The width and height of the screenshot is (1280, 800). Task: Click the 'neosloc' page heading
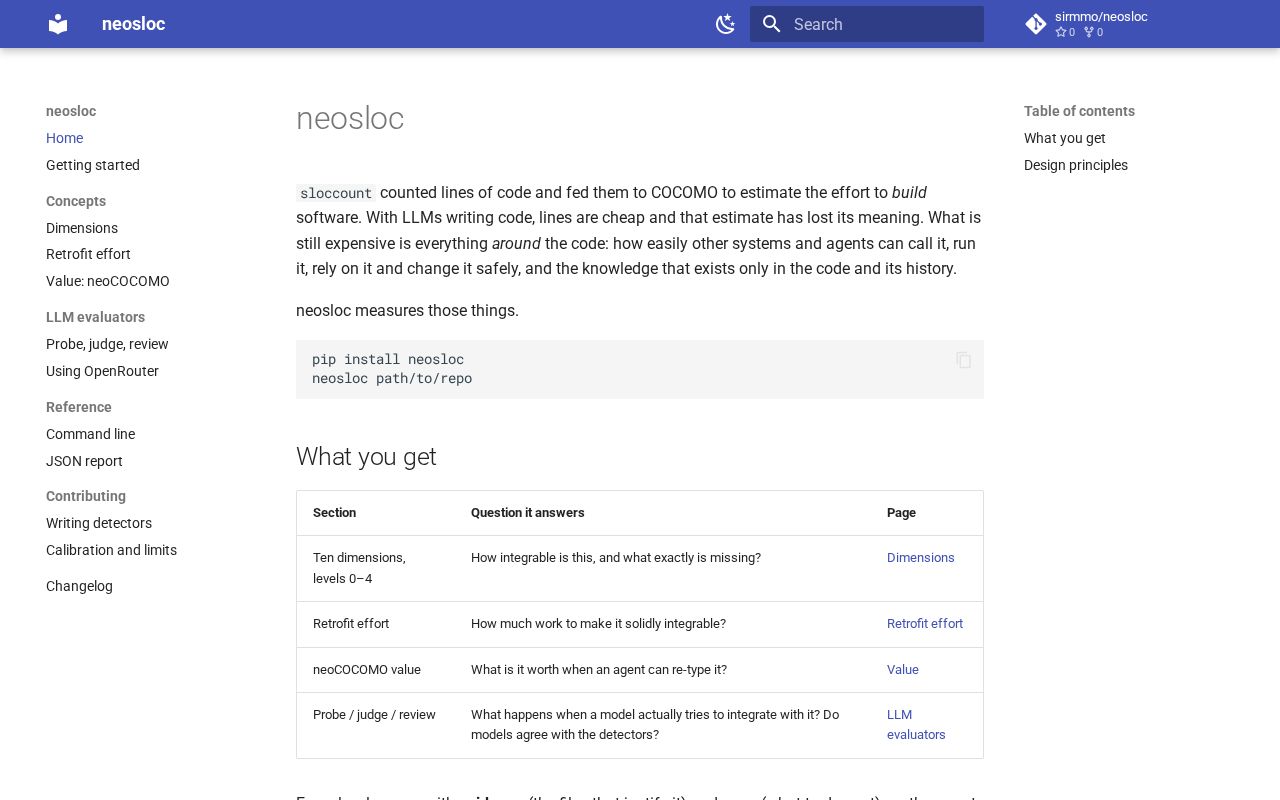[x=350, y=119]
